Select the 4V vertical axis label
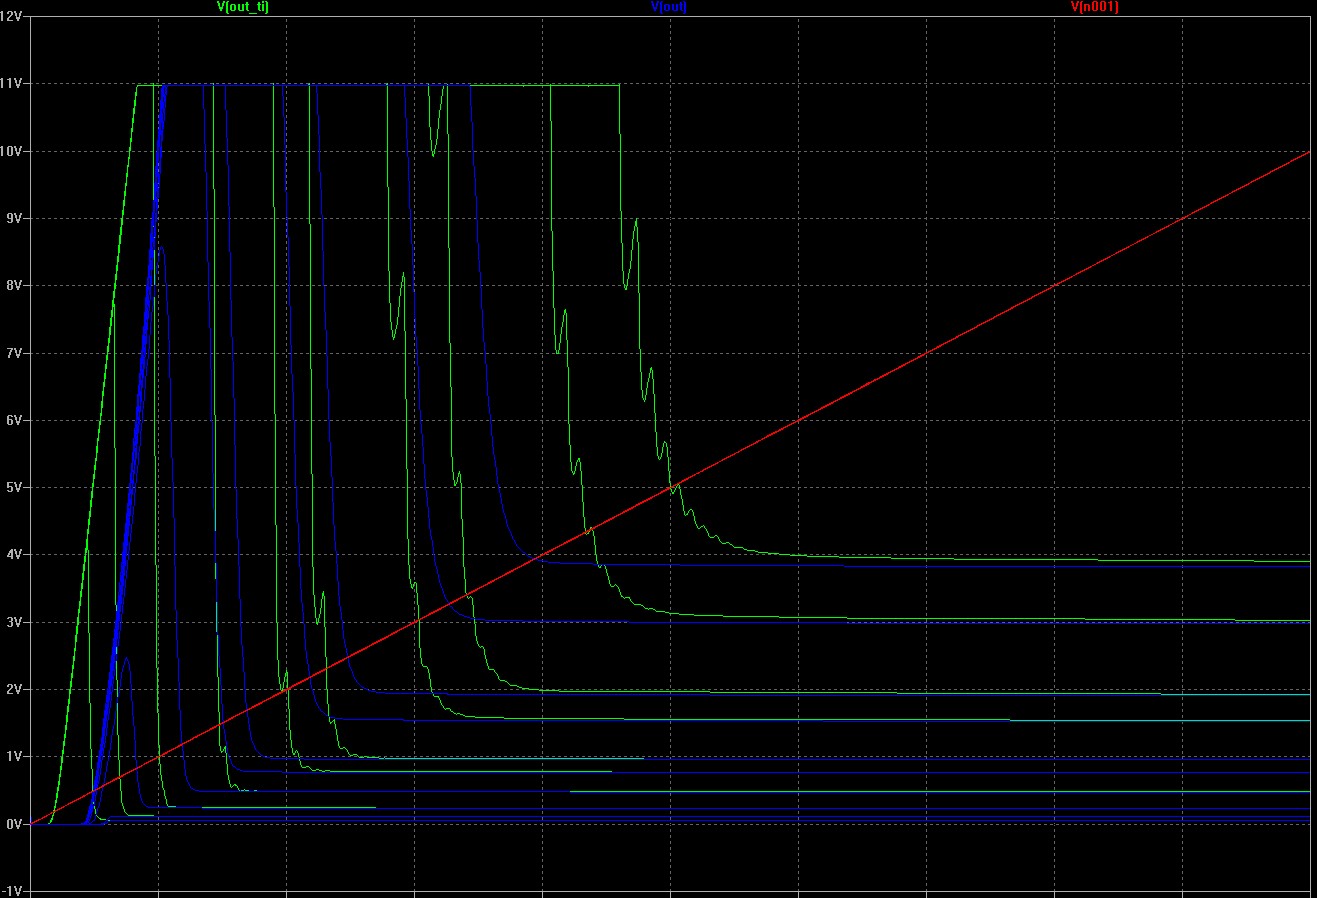The height and width of the screenshot is (898, 1317). coord(14,554)
